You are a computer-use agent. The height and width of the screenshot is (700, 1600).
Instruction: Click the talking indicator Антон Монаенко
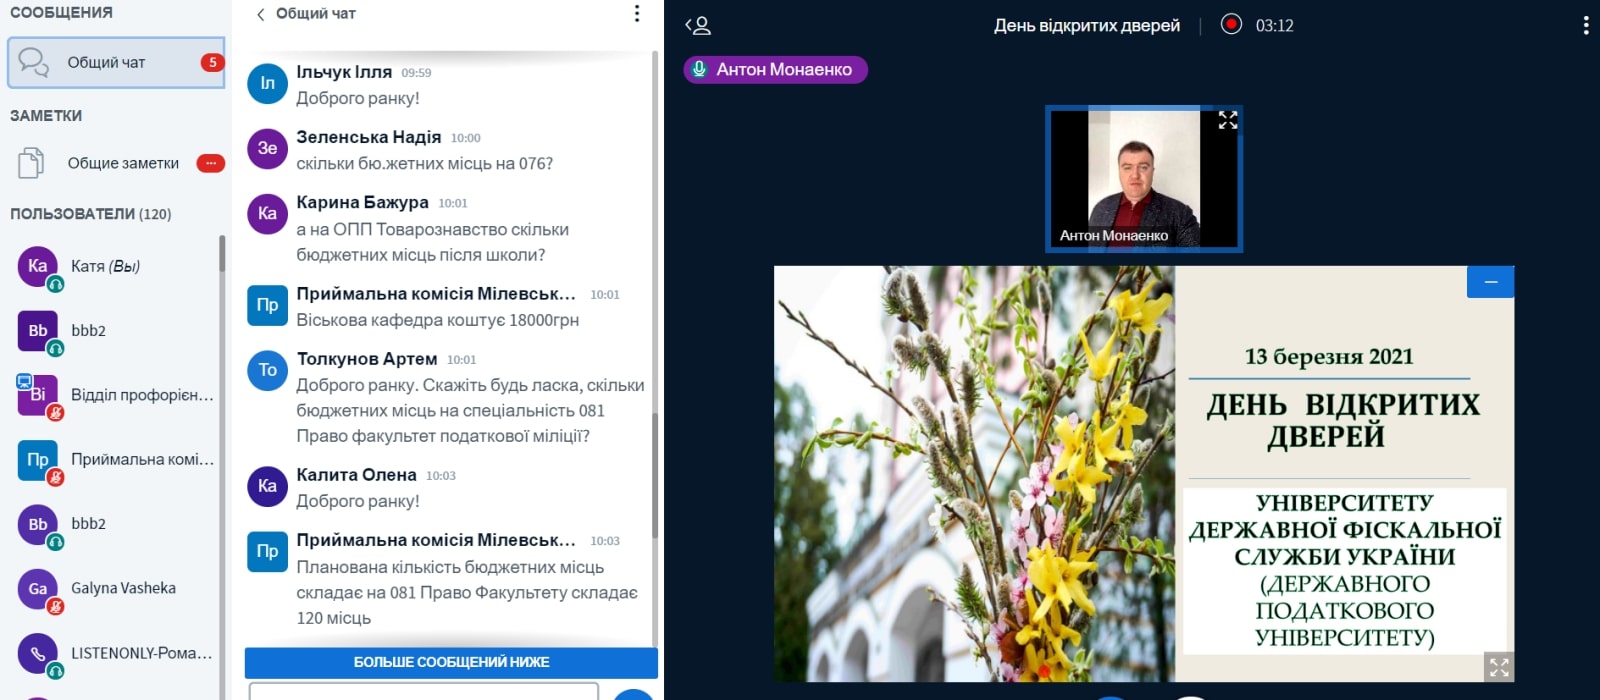(775, 69)
